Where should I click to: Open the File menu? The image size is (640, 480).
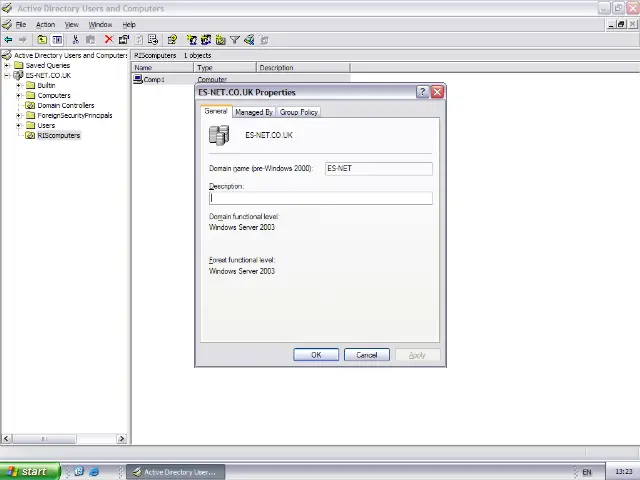coord(21,24)
